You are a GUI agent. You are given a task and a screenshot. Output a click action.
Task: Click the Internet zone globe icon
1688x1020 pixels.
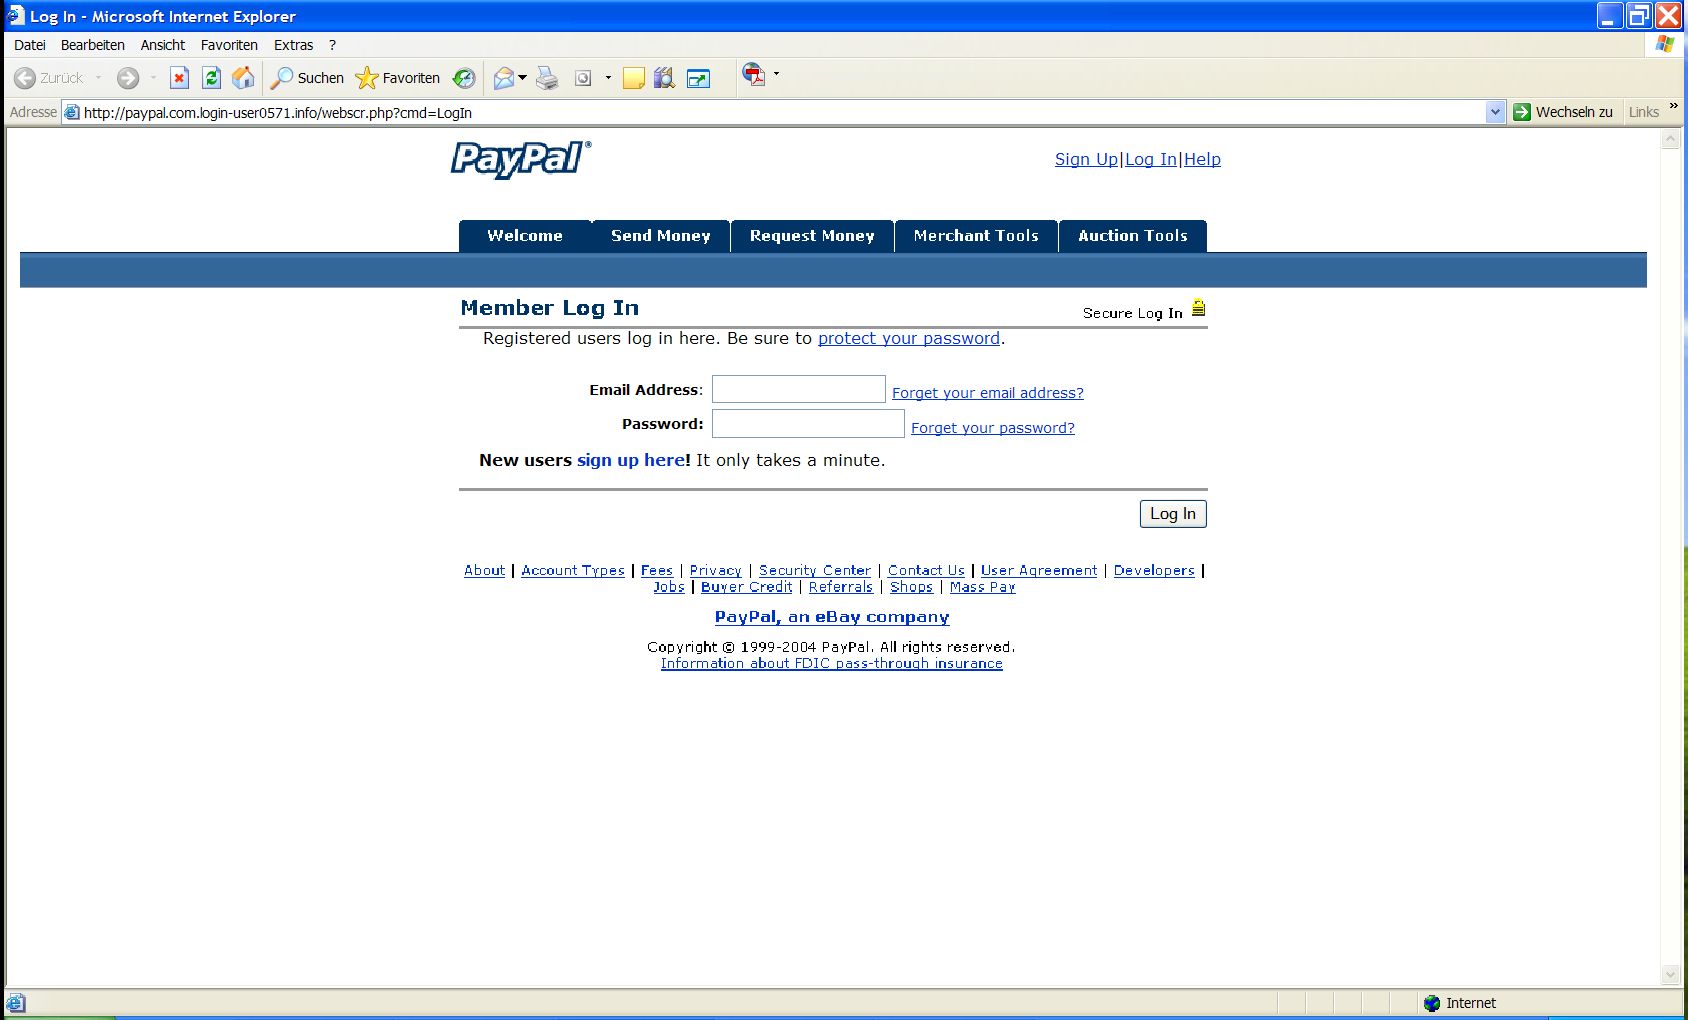pos(1432,1003)
